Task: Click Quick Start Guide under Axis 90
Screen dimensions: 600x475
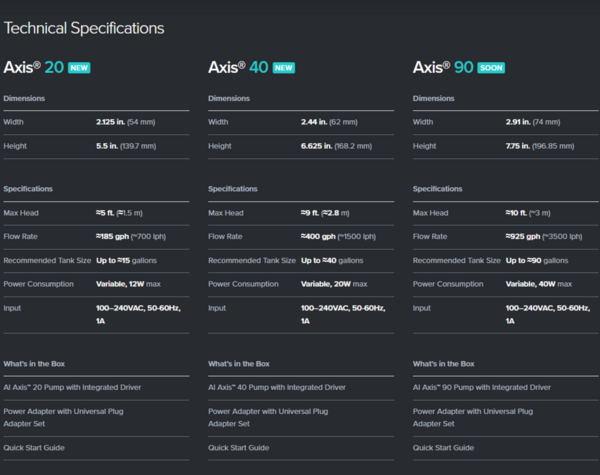Action: click(x=443, y=448)
